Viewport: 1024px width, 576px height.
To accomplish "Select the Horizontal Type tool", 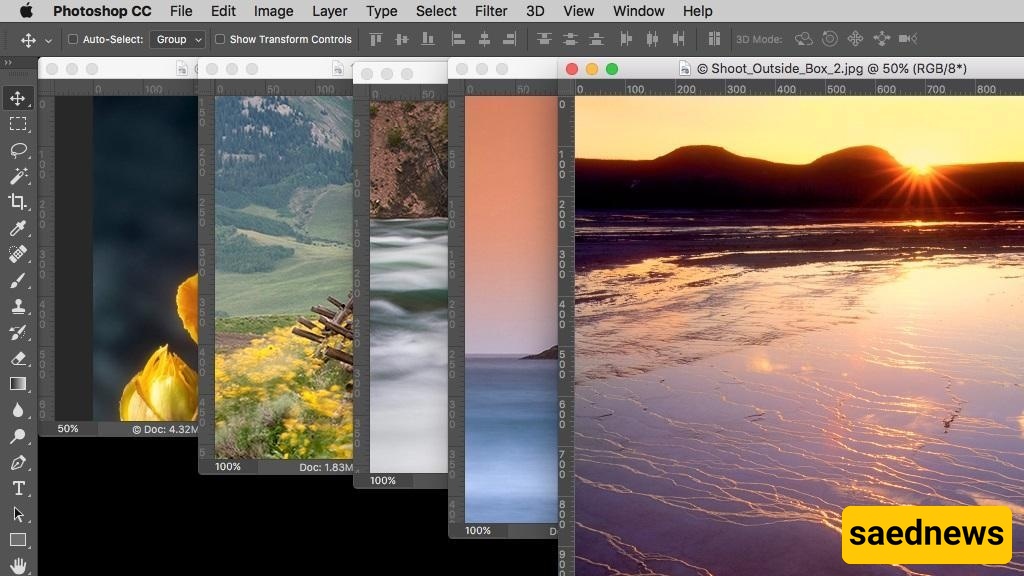I will coord(18,489).
